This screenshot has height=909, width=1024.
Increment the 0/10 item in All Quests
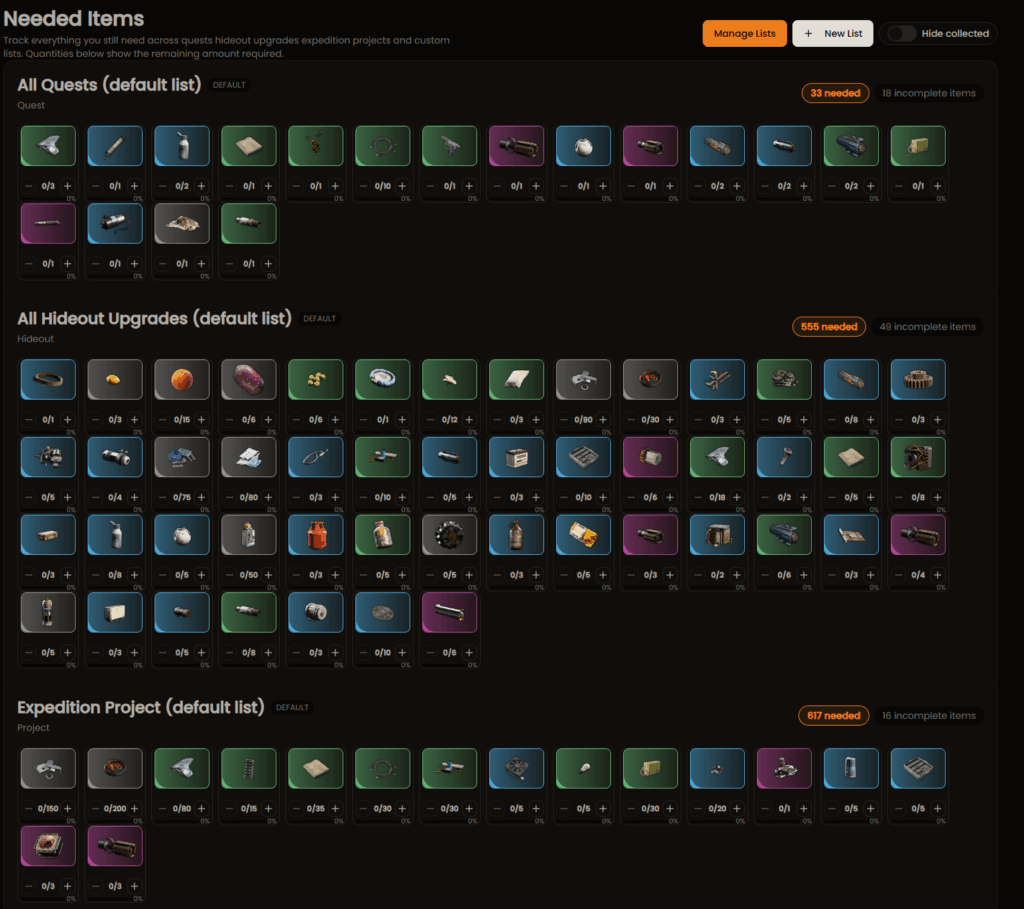(402, 186)
